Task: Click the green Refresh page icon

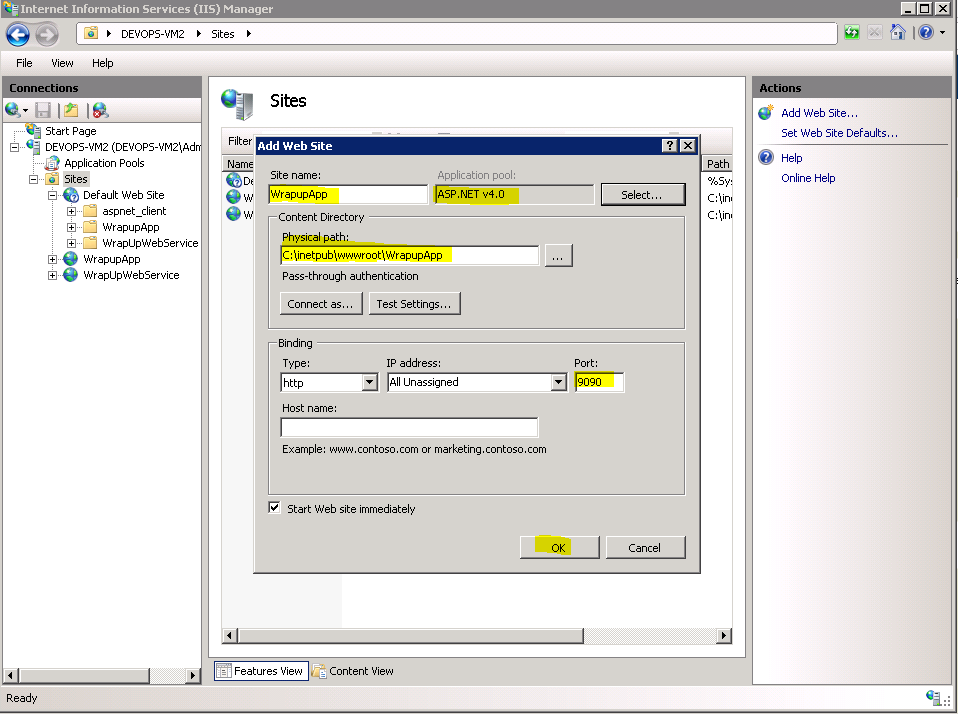Action: 851,33
